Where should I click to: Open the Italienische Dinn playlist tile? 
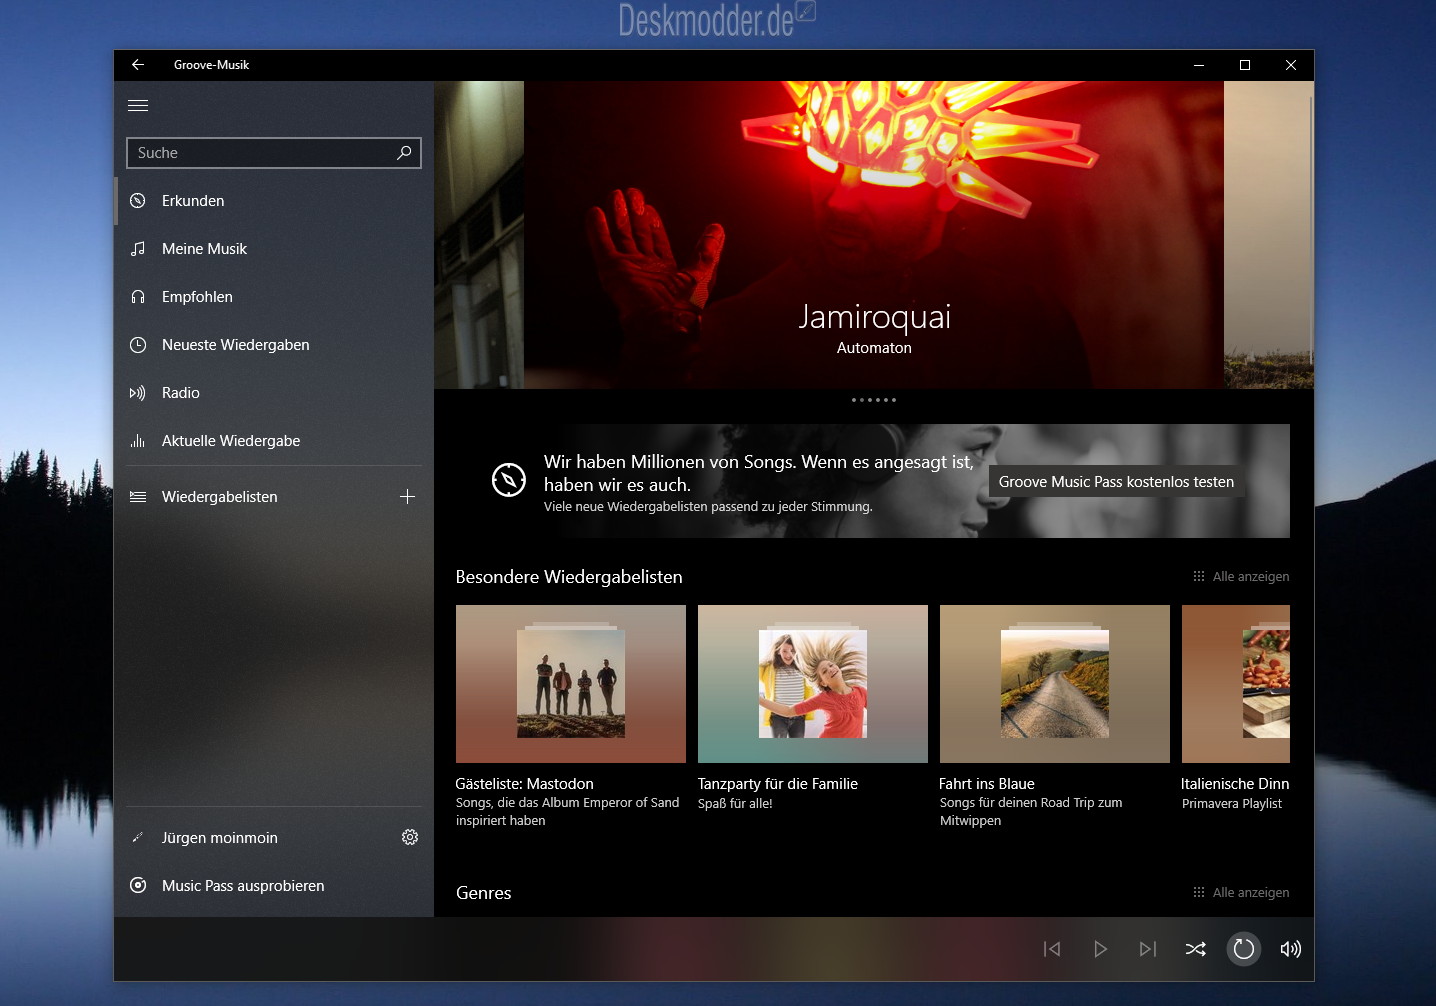pos(1236,684)
